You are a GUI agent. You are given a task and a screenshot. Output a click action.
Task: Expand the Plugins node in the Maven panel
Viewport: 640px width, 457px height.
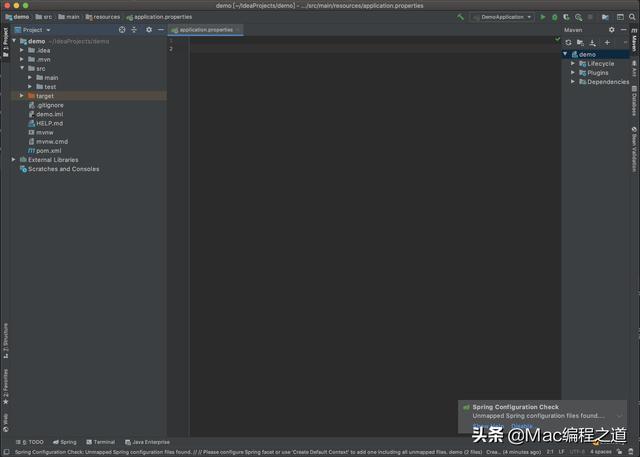pos(573,73)
